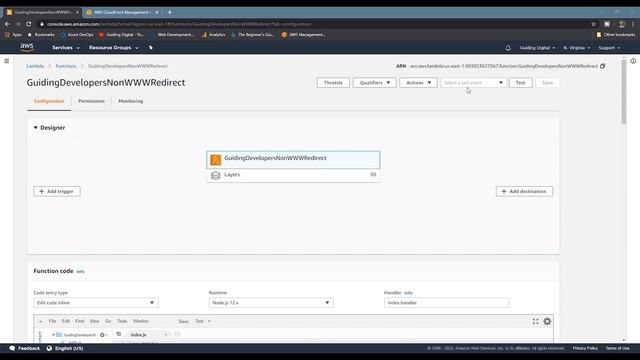
Task: Open the Qualifiers dropdown
Action: click(375, 82)
